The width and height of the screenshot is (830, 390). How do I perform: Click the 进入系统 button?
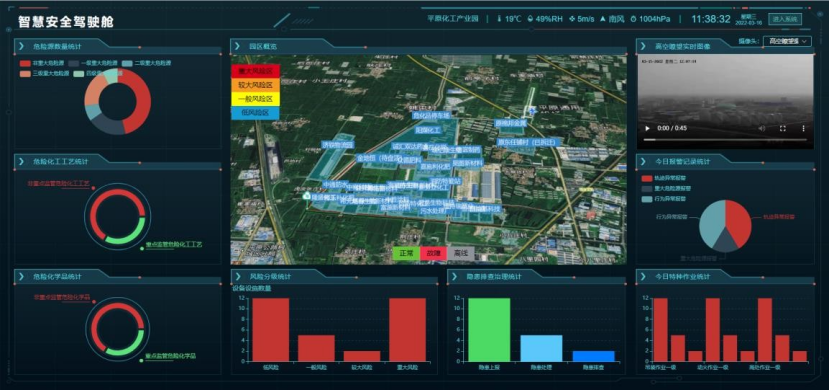click(x=785, y=19)
